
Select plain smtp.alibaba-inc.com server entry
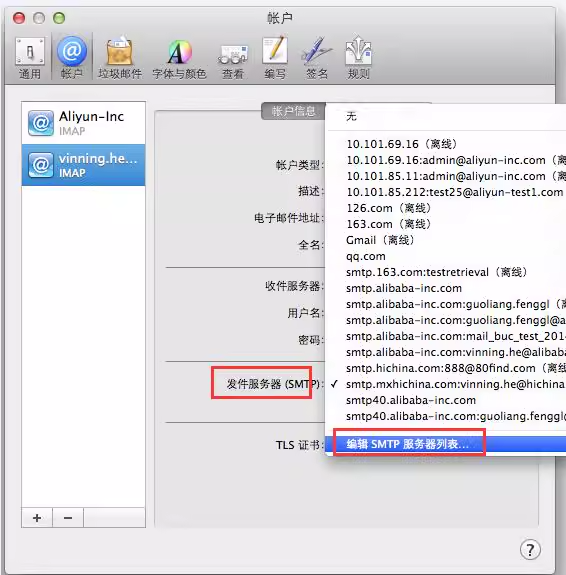point(445,288)
